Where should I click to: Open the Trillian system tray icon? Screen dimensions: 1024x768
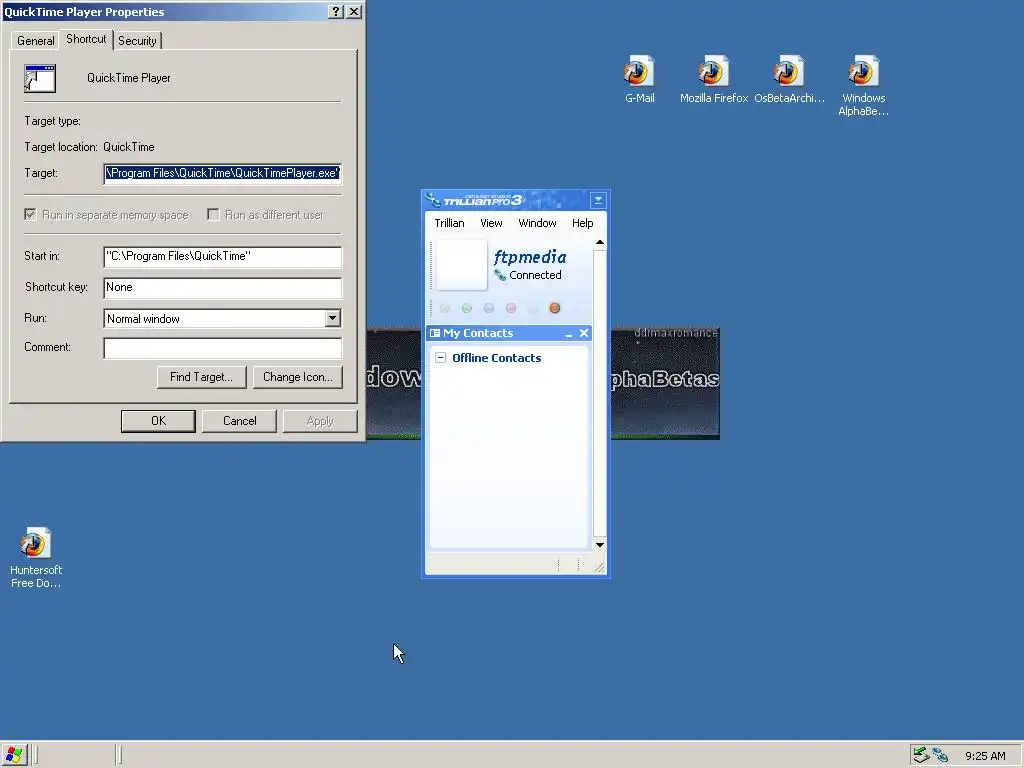(x=940, y=755)
